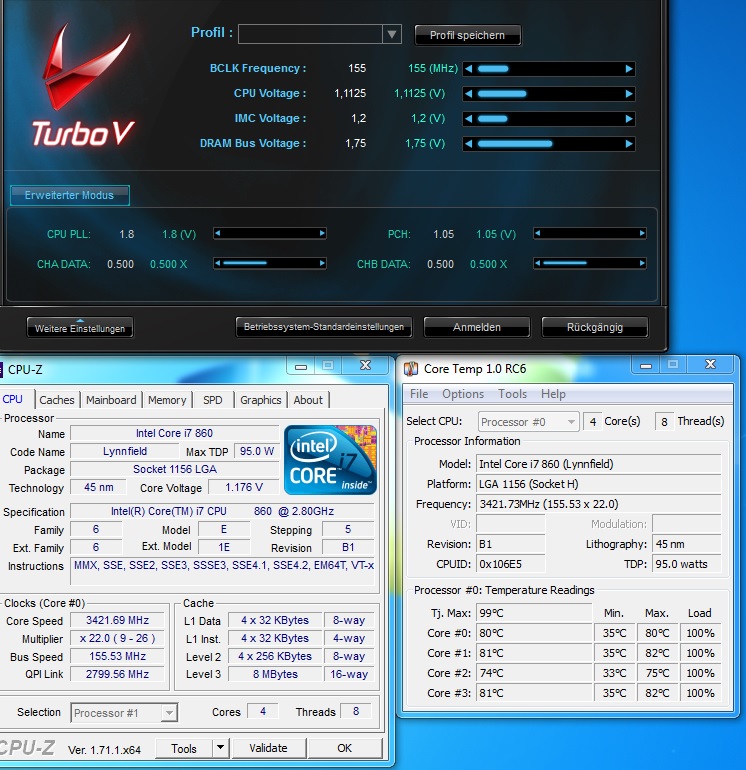Click the Validate button in CPU-Z
This screenshot has height=770, width=746.
click(x=269, y=748)
